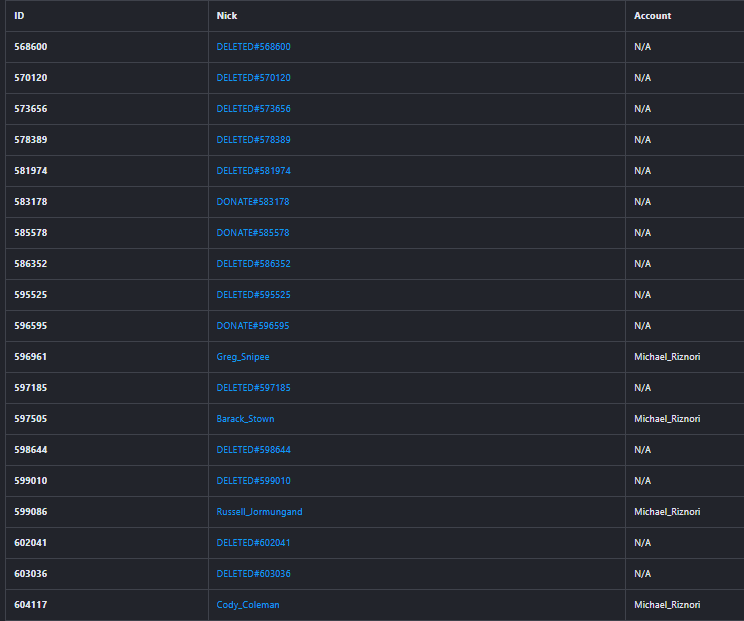Click the Account column header
The height and width of the screenshot is (621, 744).
(x=652, y=16)
